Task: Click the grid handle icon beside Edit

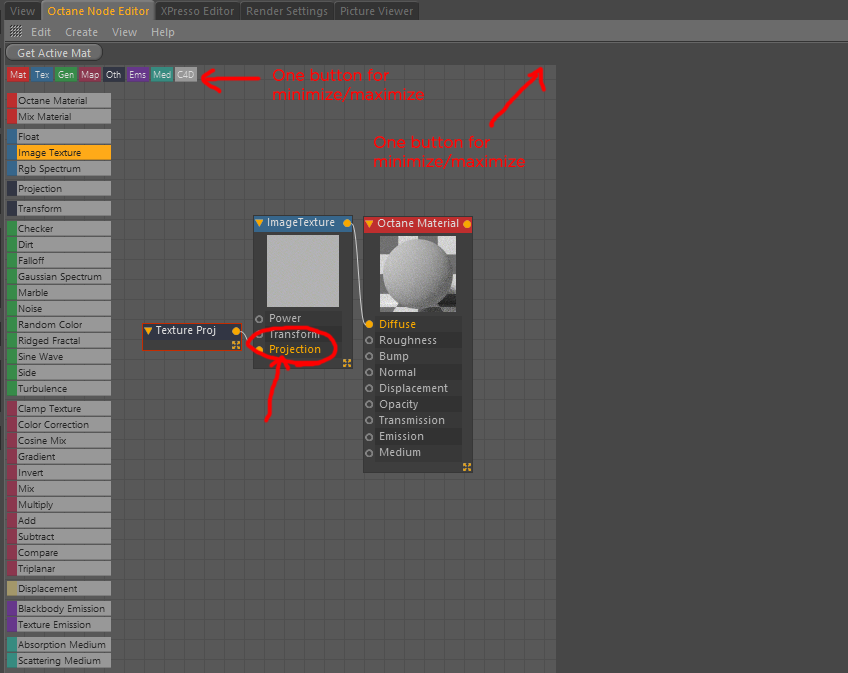Action: pos(16,31)
